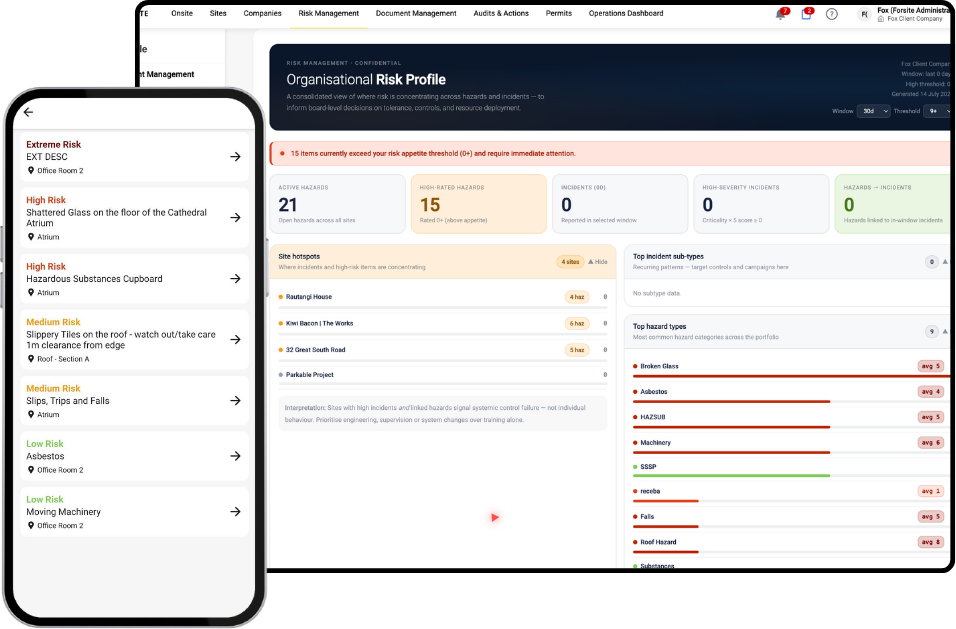Click High Risk label for Hazardous Substances

(46, 266)
